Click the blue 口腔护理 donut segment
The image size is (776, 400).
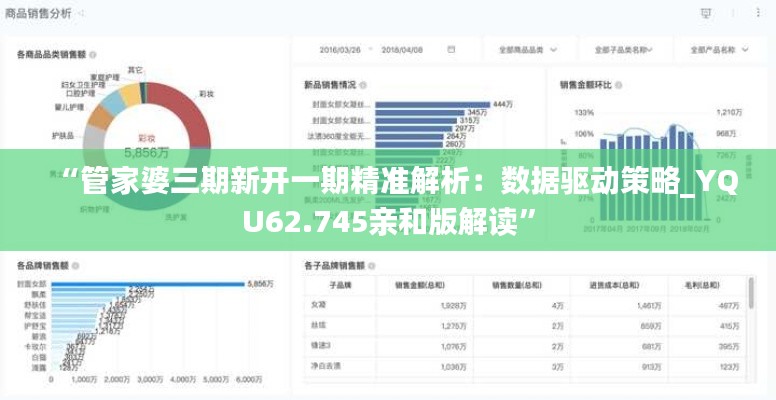pos(113,103)
